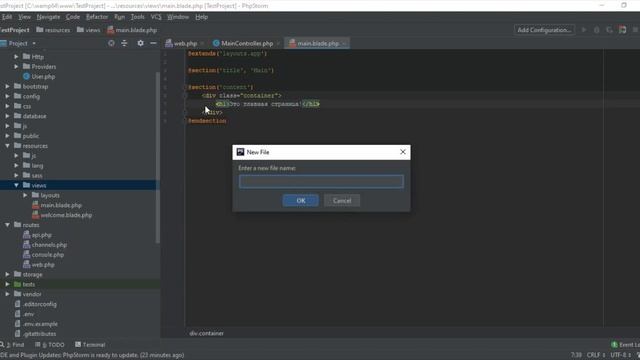Hide the Project panel with the minus icon
This screenshot has height=360, width=640.
(153, 43)
